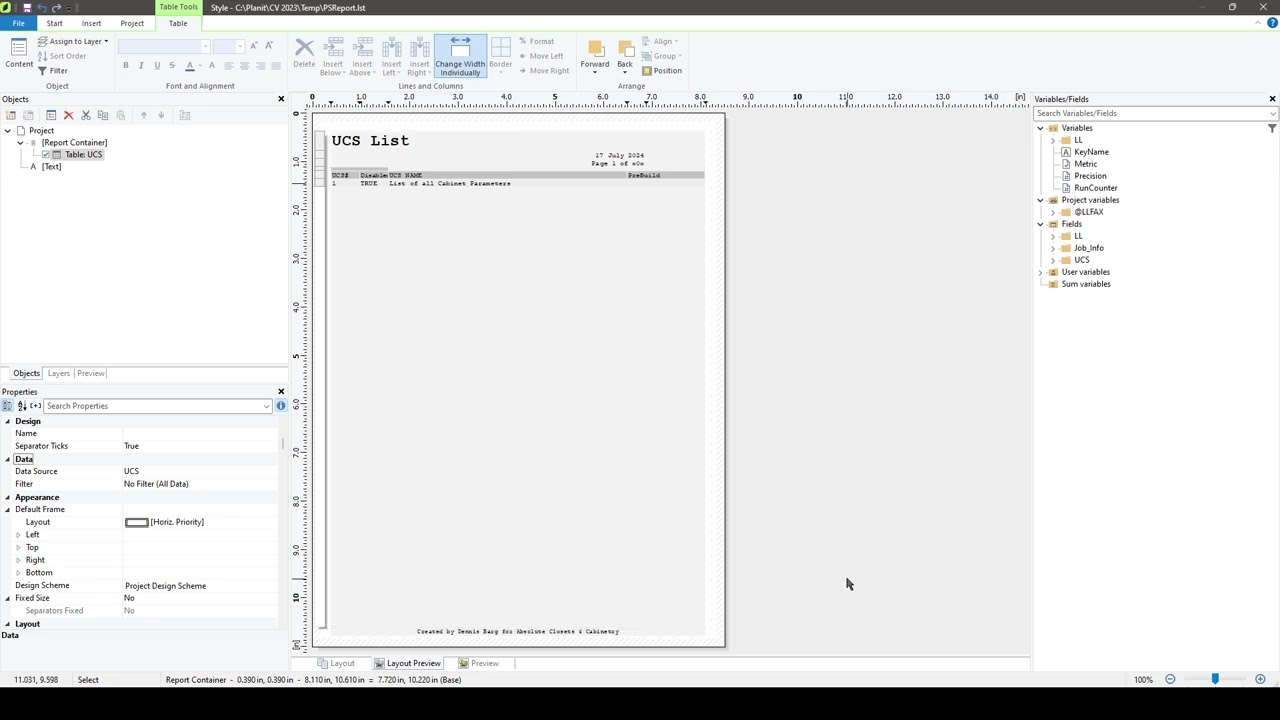Click the Format percent icon
Viewport: 1280px width, 720px height.
click(522, 41)
